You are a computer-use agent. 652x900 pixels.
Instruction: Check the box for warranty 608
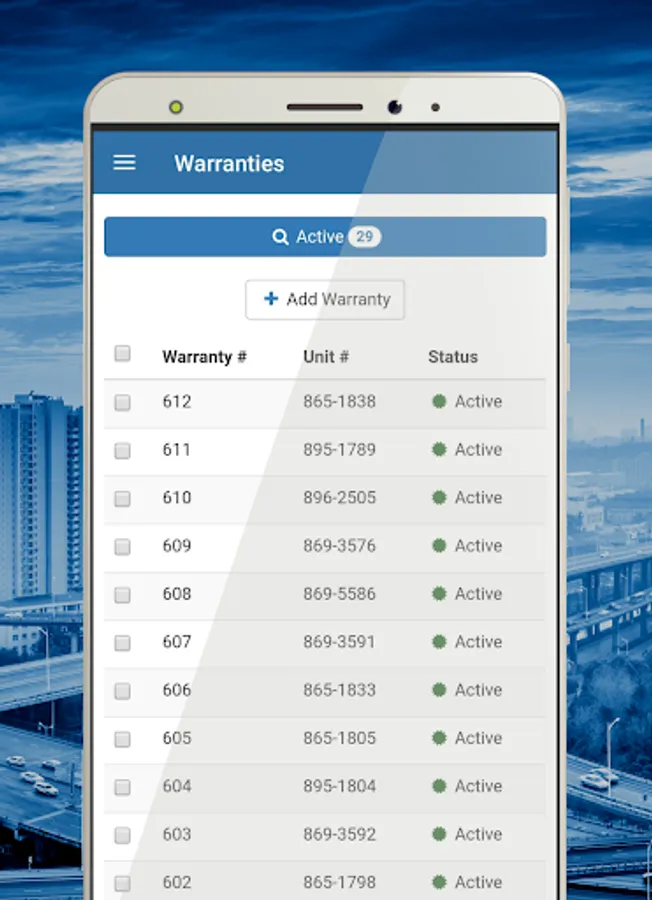pyautogui.click(x=122, y=595)
